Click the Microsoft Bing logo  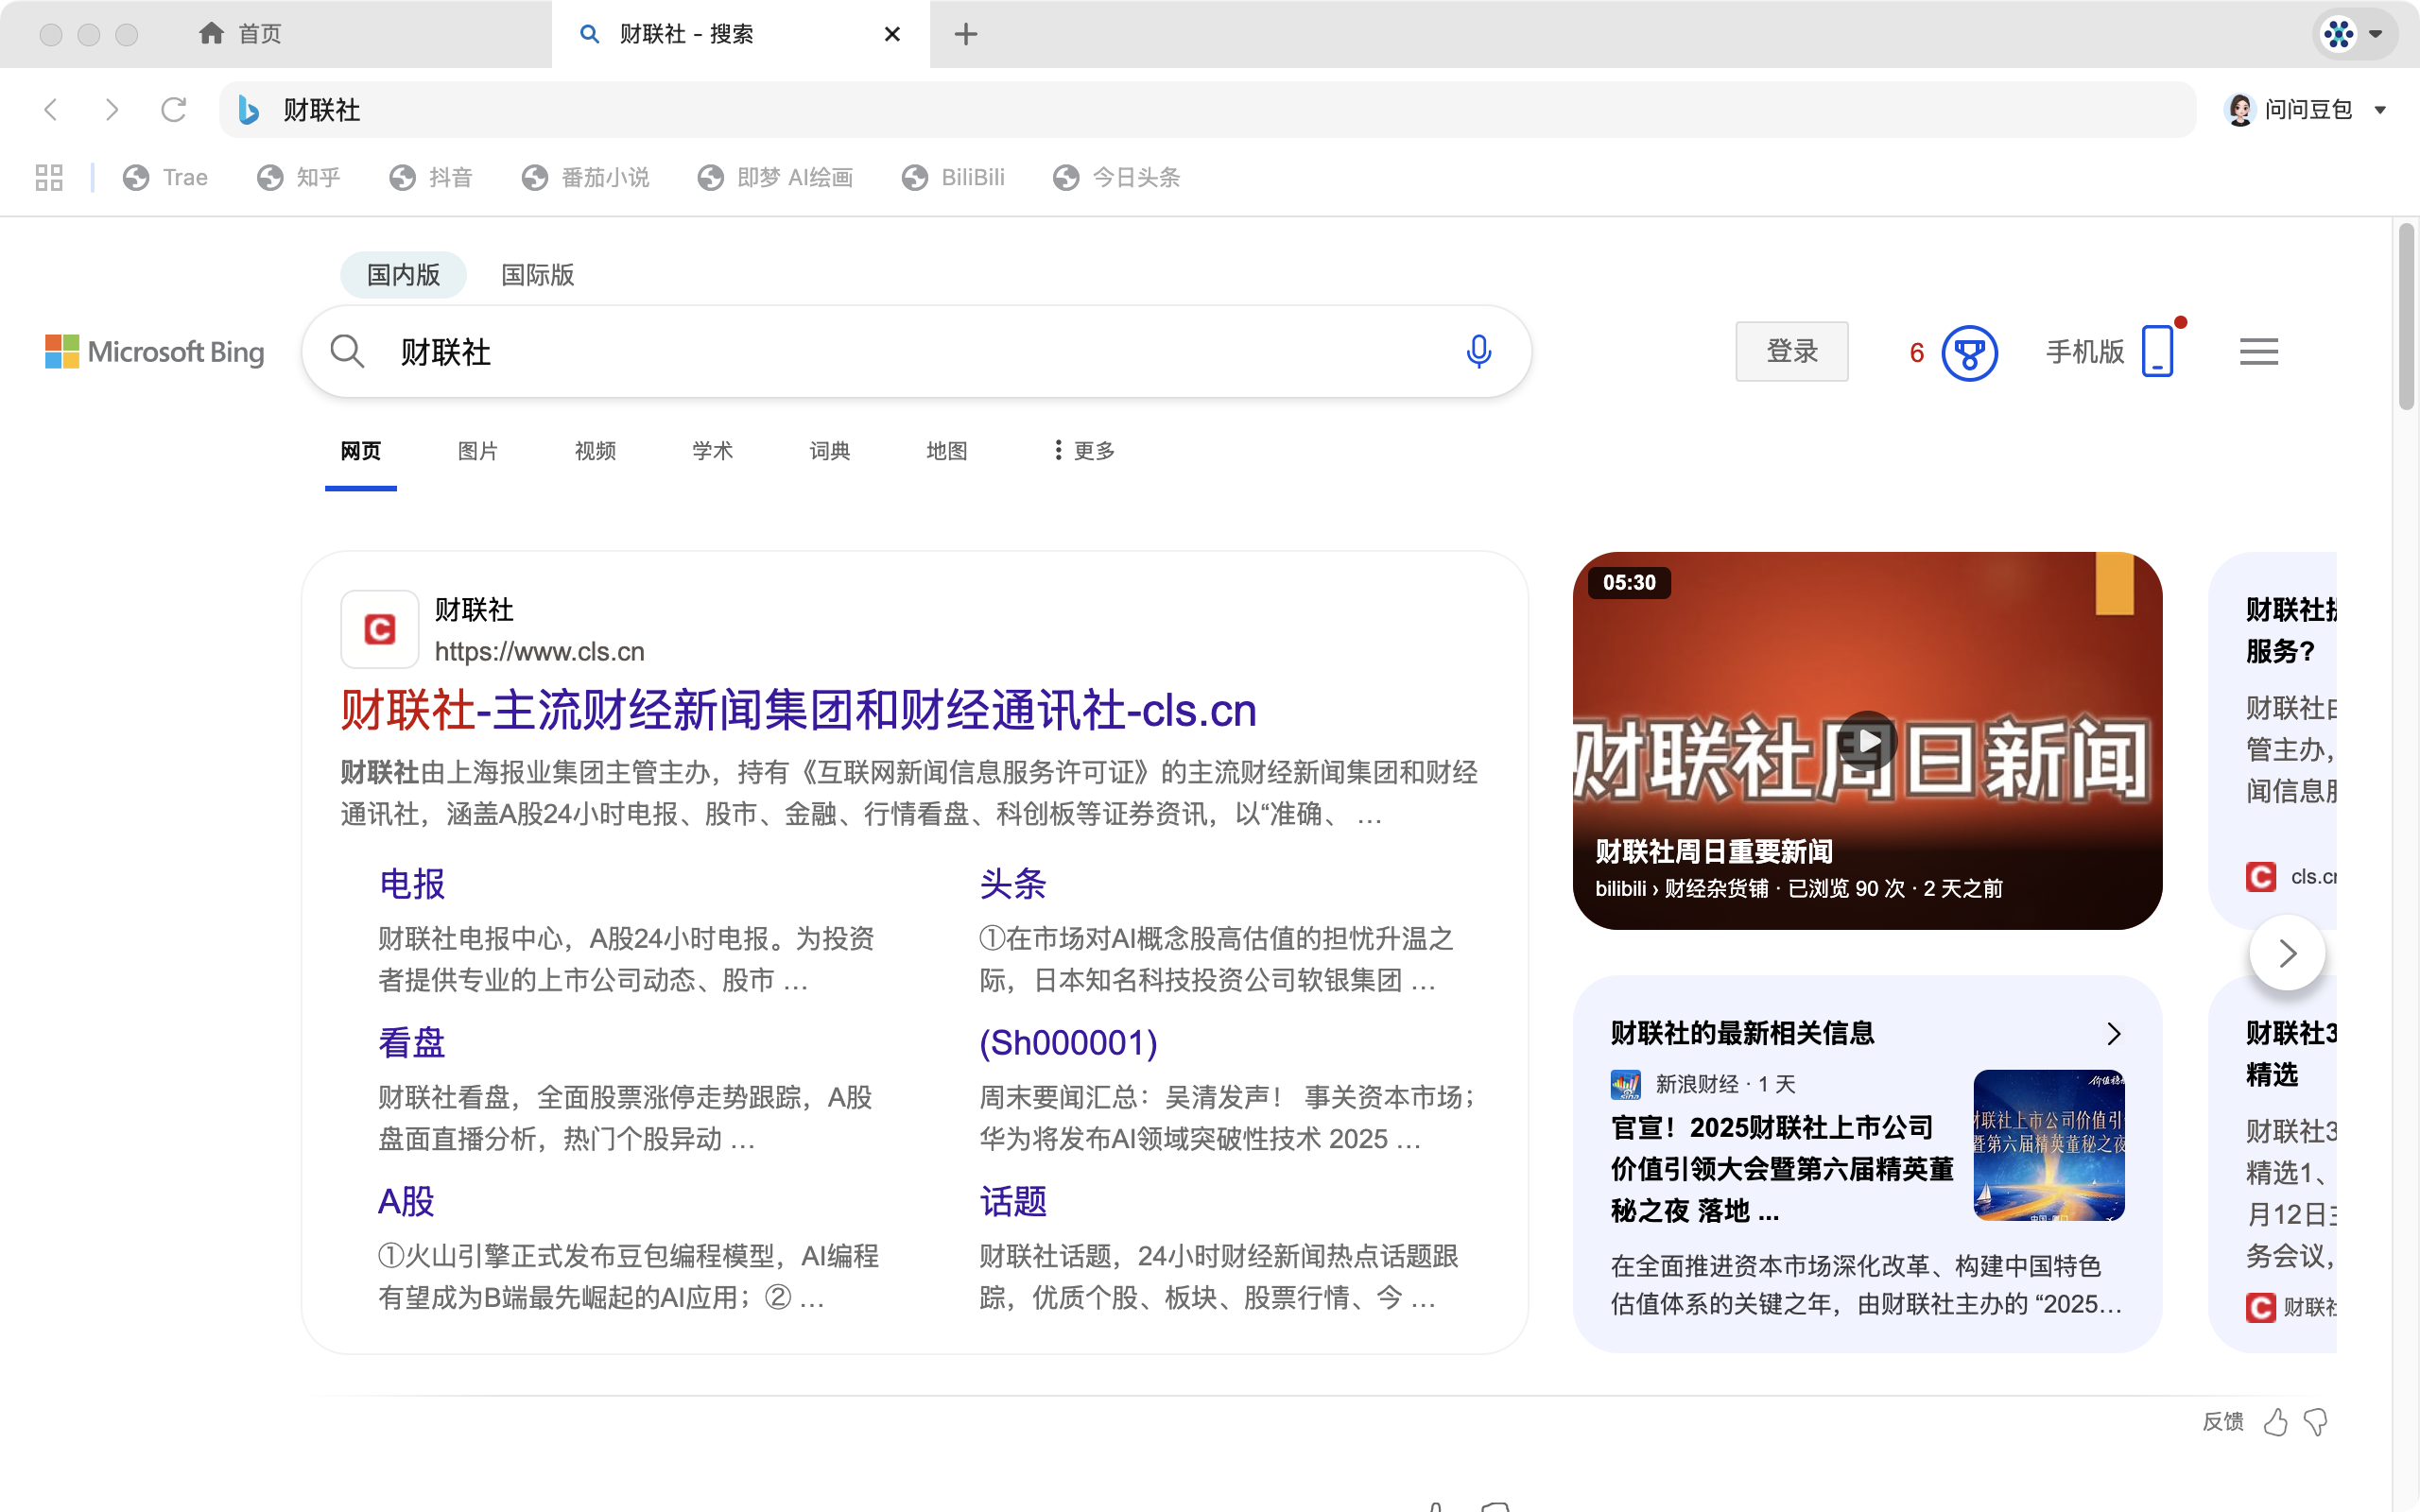pos(155,351)
